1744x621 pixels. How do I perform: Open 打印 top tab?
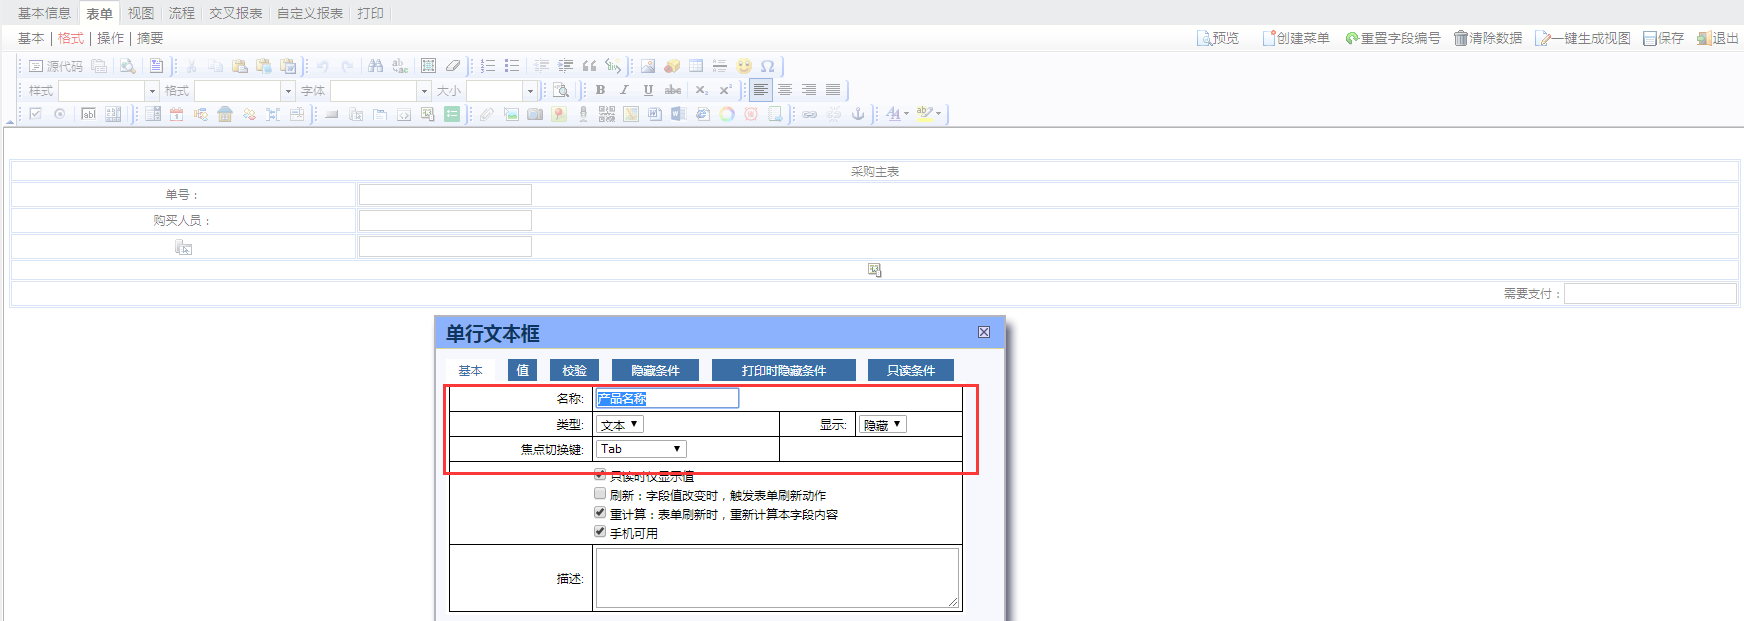370,13
